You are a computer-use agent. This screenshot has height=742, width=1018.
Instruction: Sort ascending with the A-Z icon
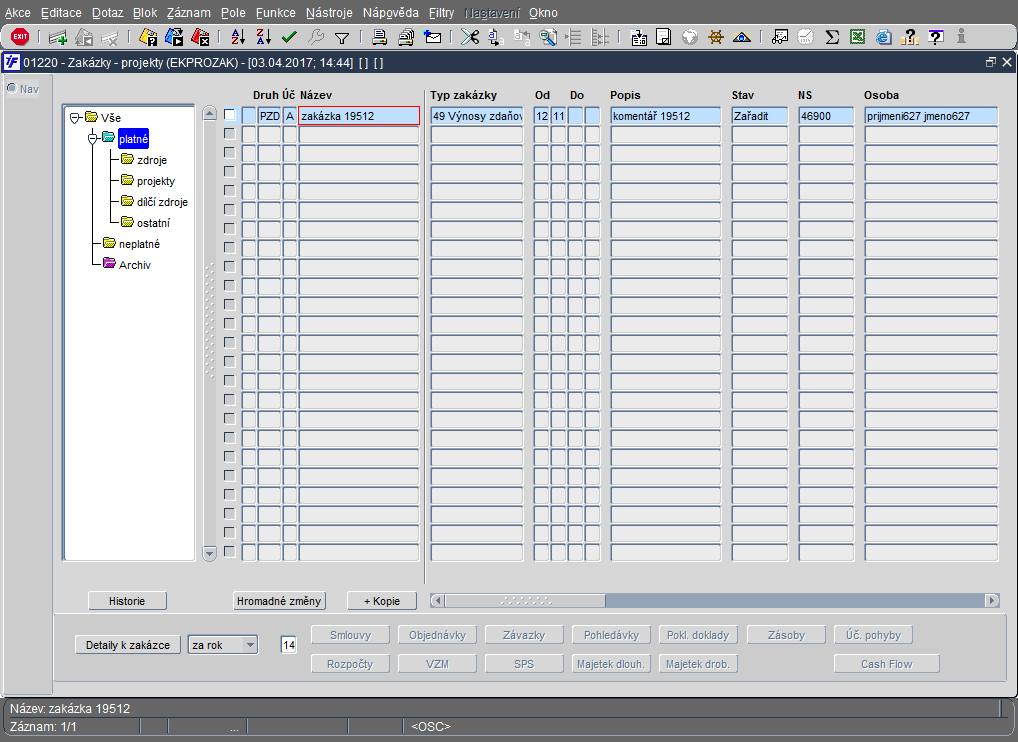coord(238,37)
